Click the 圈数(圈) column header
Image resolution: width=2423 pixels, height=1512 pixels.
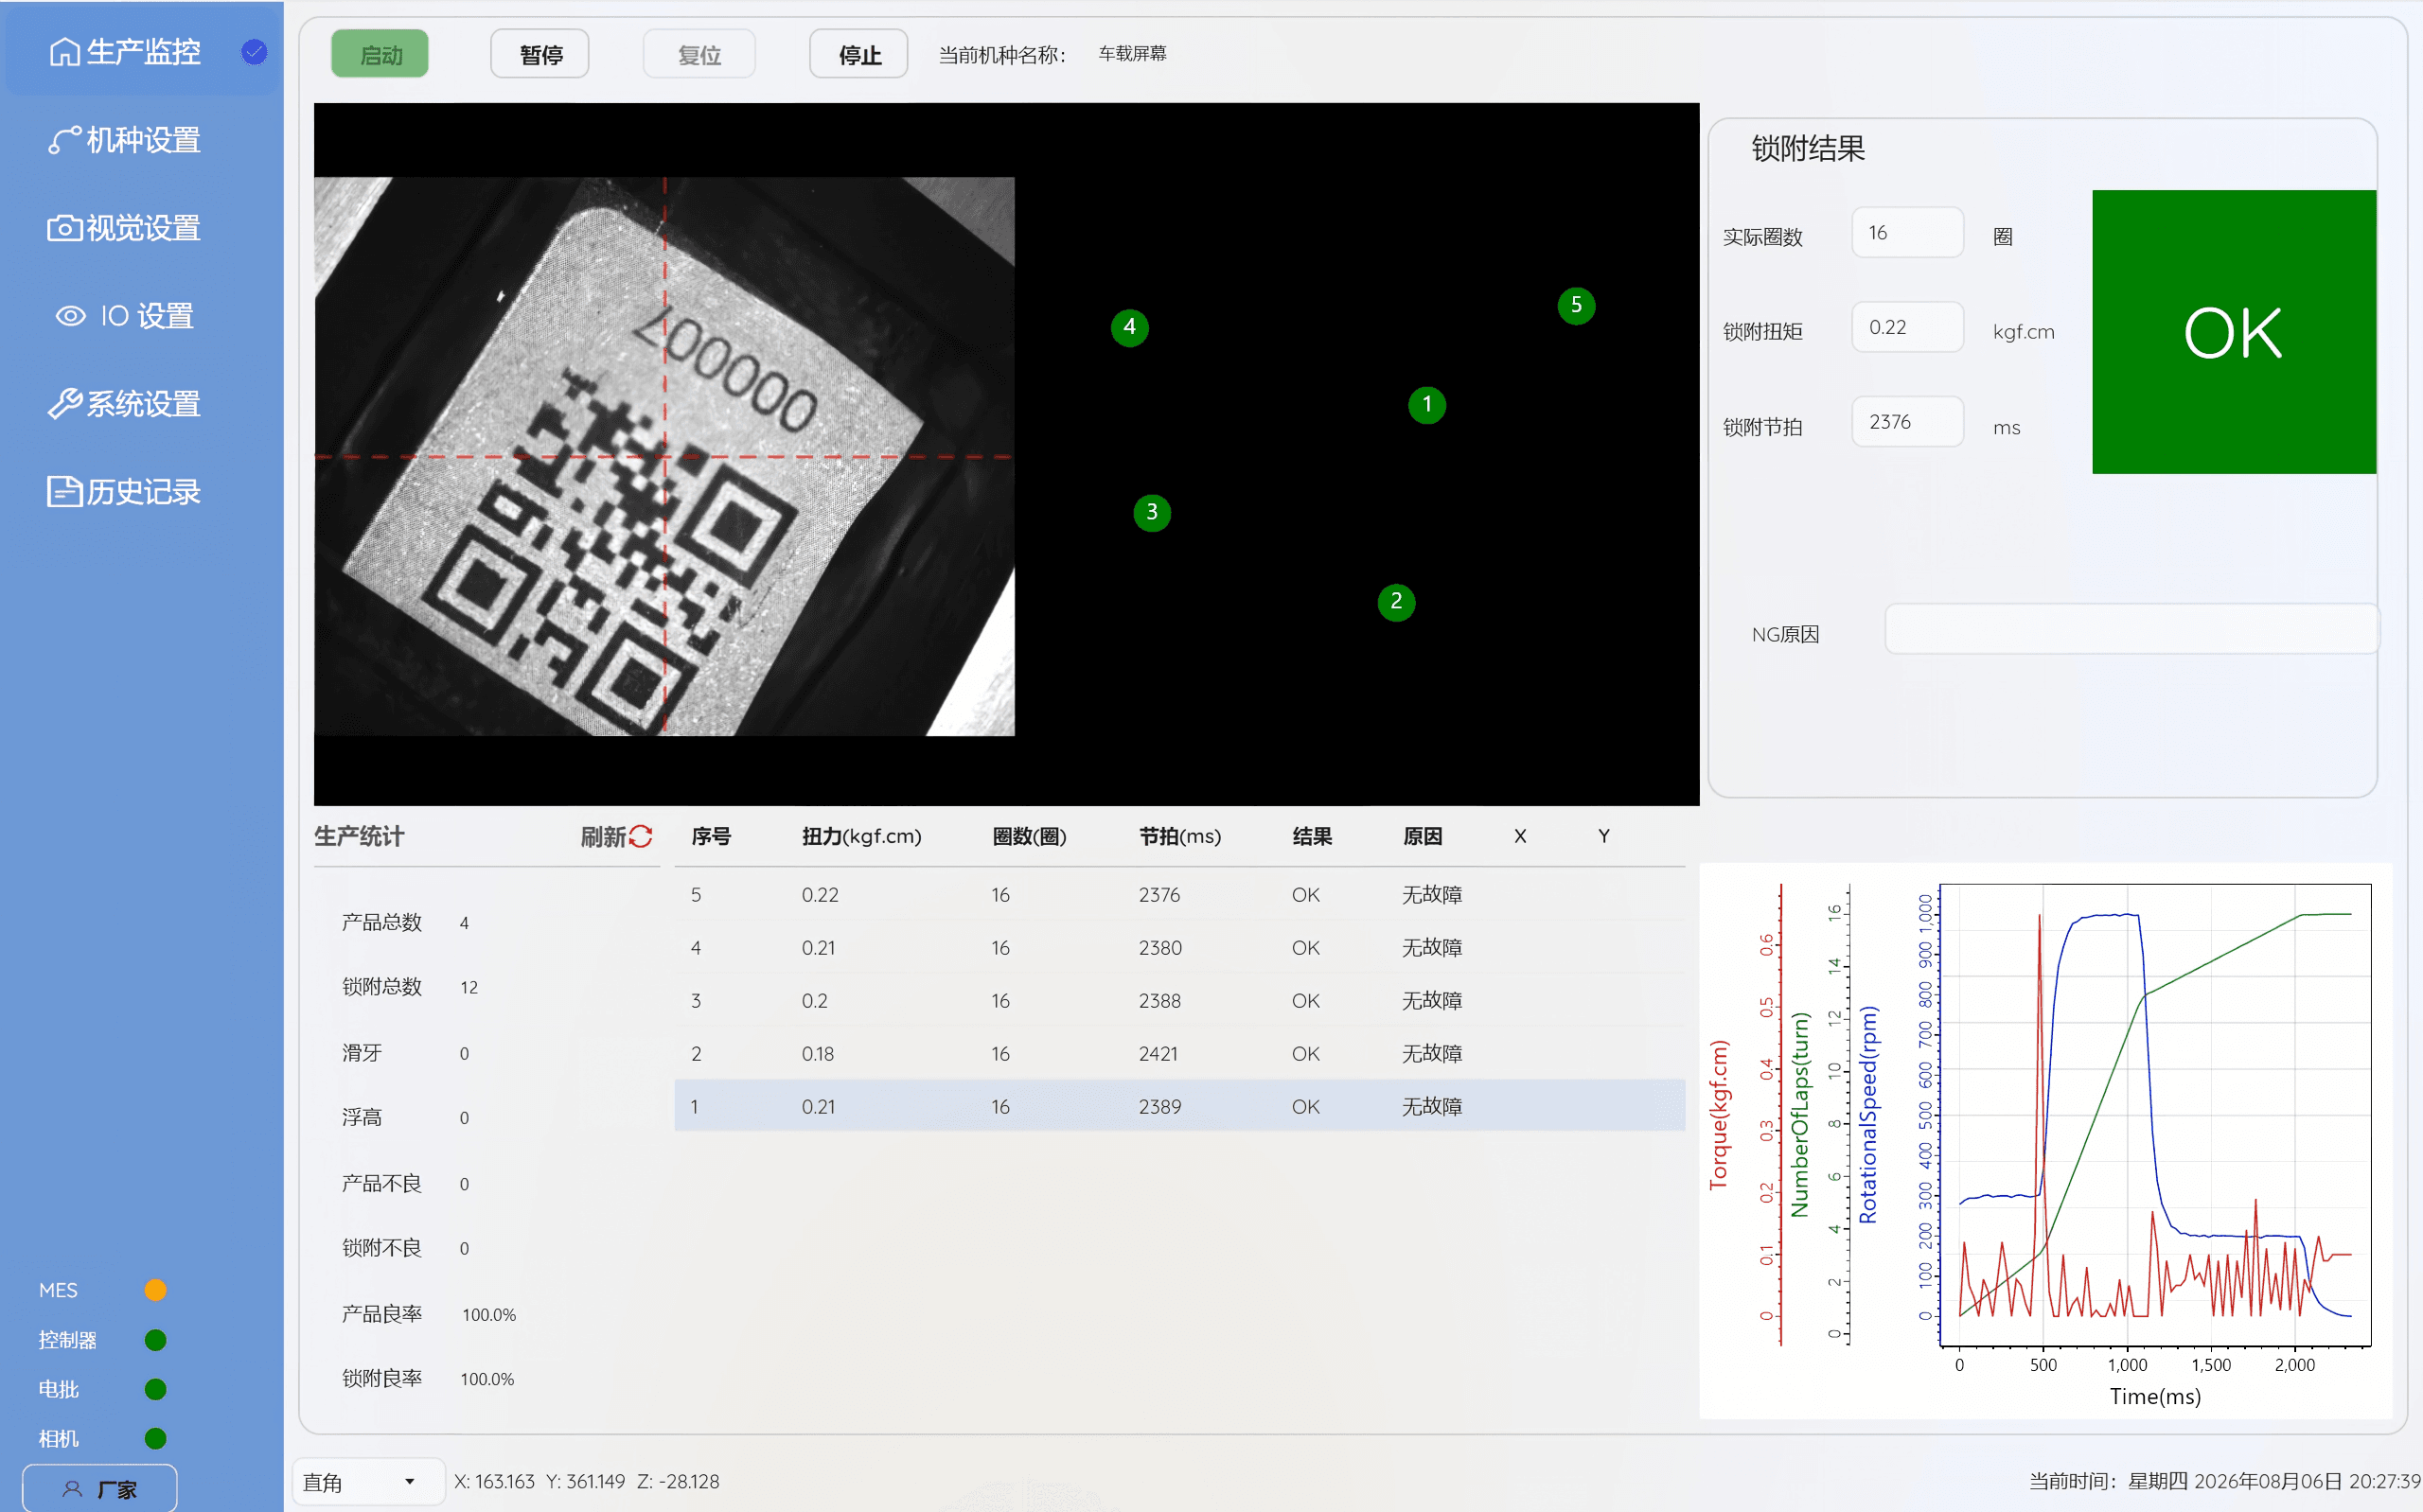[x=1029, y=836]
